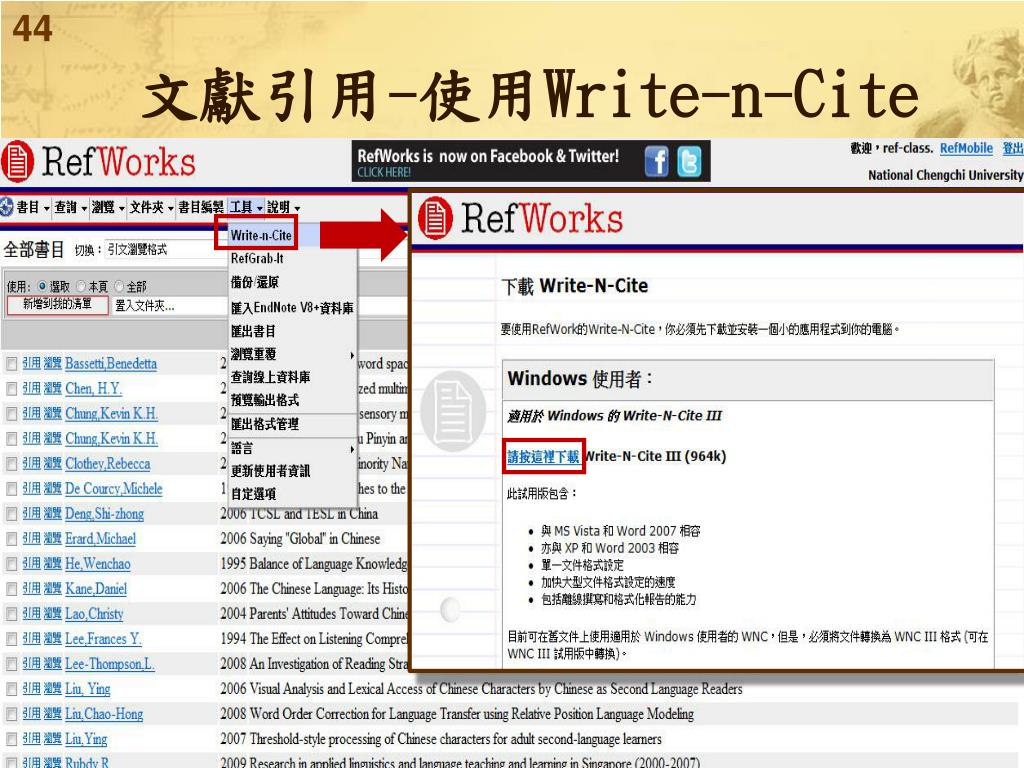This screenshot has height=768, width=1024.
Task: Choose 自定選項 from the tools menu
Action: pyautogui.click(x=253, y=494)
